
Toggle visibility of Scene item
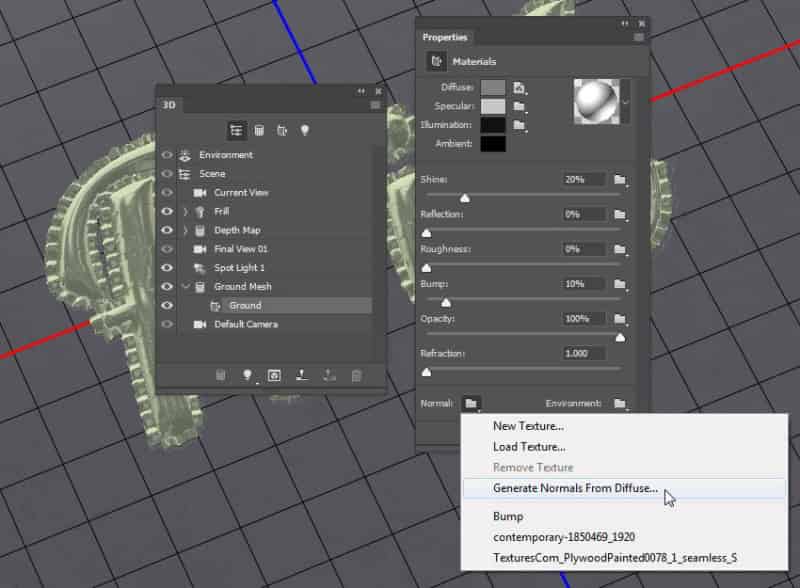click(167, 174)
